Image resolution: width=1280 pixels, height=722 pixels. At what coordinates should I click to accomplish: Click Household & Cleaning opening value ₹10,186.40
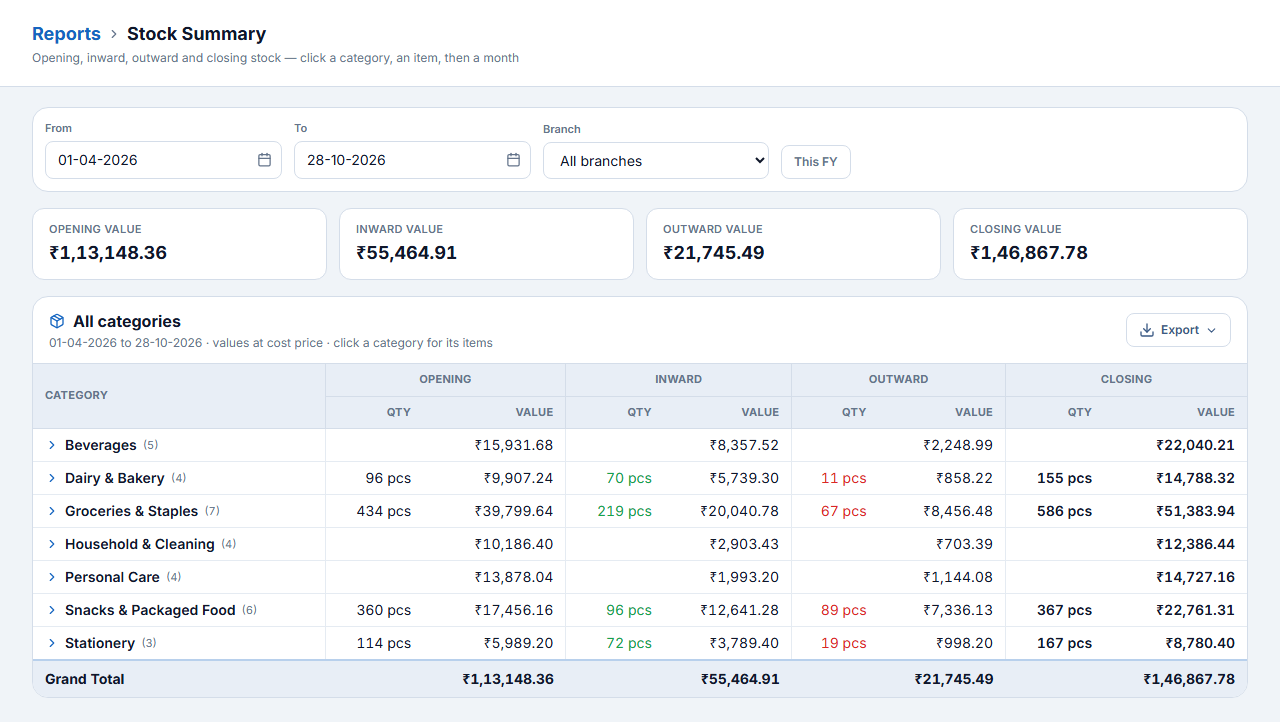[x=514, y=544]
